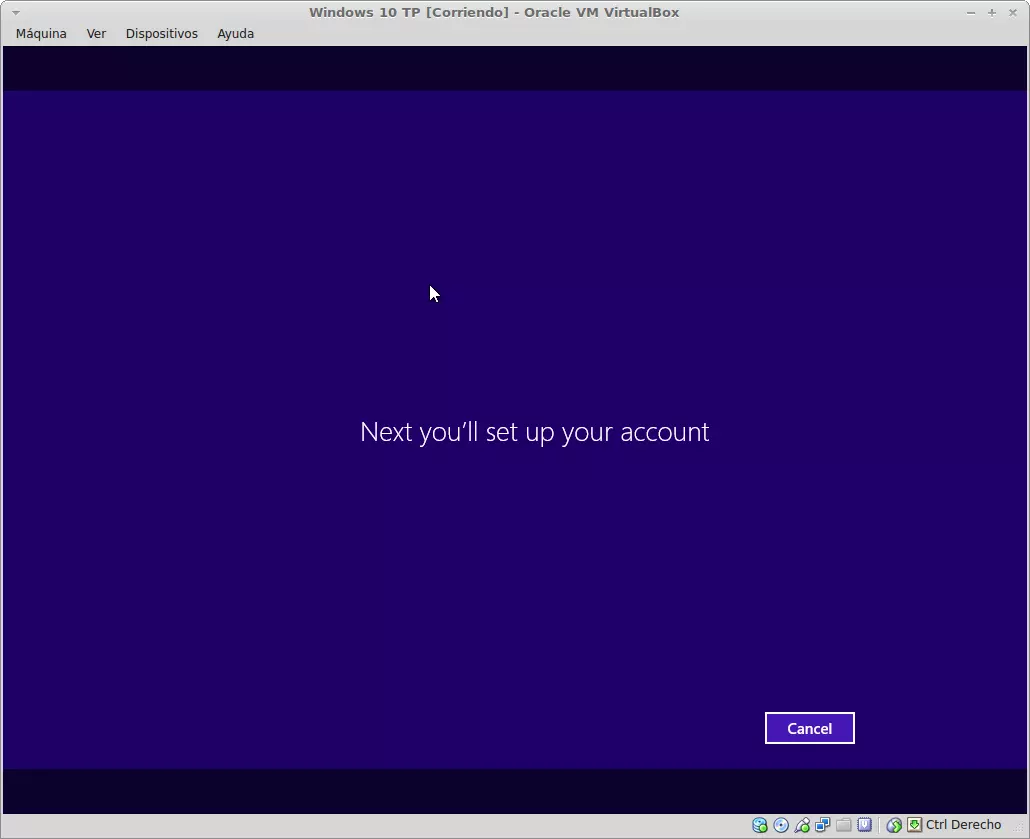Open the Dispositivos menu
The height and width of the screenshot is (839, 1030).
click(161, 33)
